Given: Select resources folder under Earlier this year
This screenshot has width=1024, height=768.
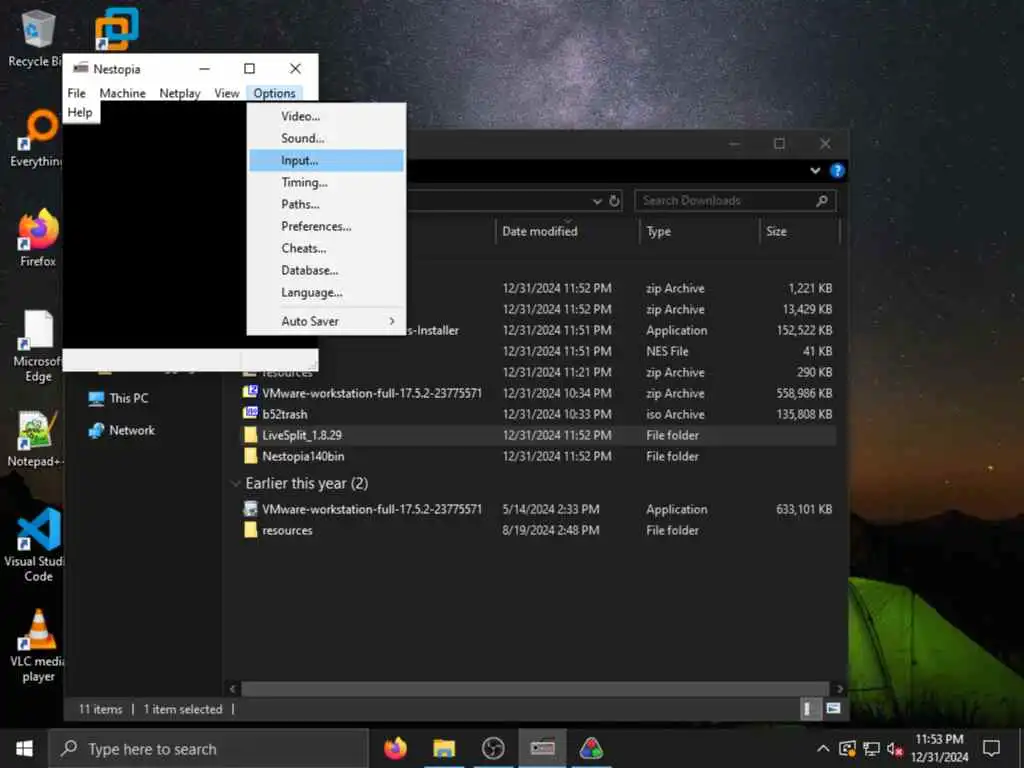Looking at the screenshot, I should pos(539,530).
